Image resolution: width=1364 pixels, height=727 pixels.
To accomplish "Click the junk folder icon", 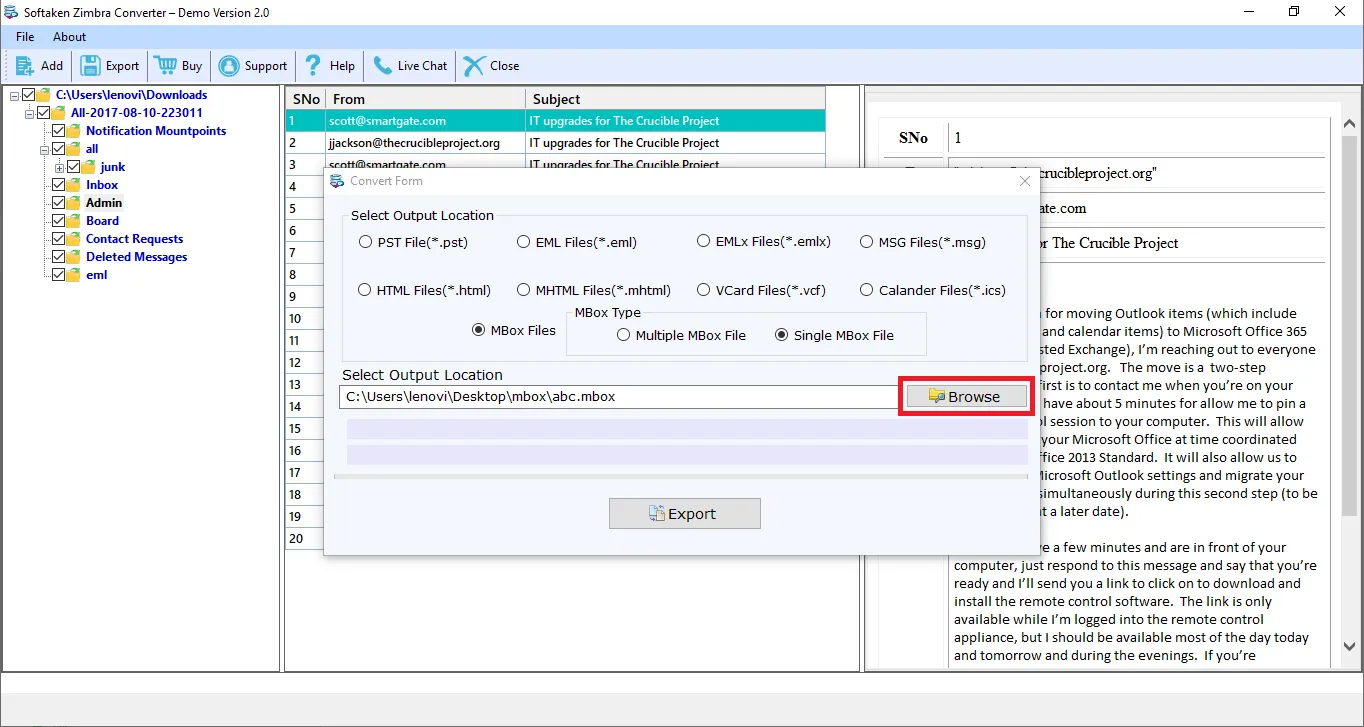I will click(89, 167).
